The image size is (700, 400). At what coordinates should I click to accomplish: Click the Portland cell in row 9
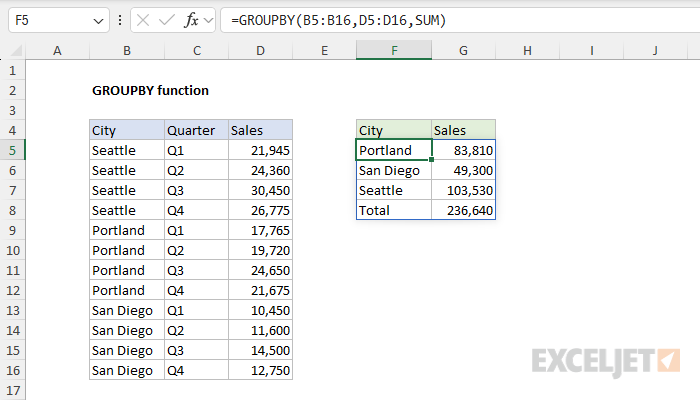pyautogui.click(x=127, y=230)
